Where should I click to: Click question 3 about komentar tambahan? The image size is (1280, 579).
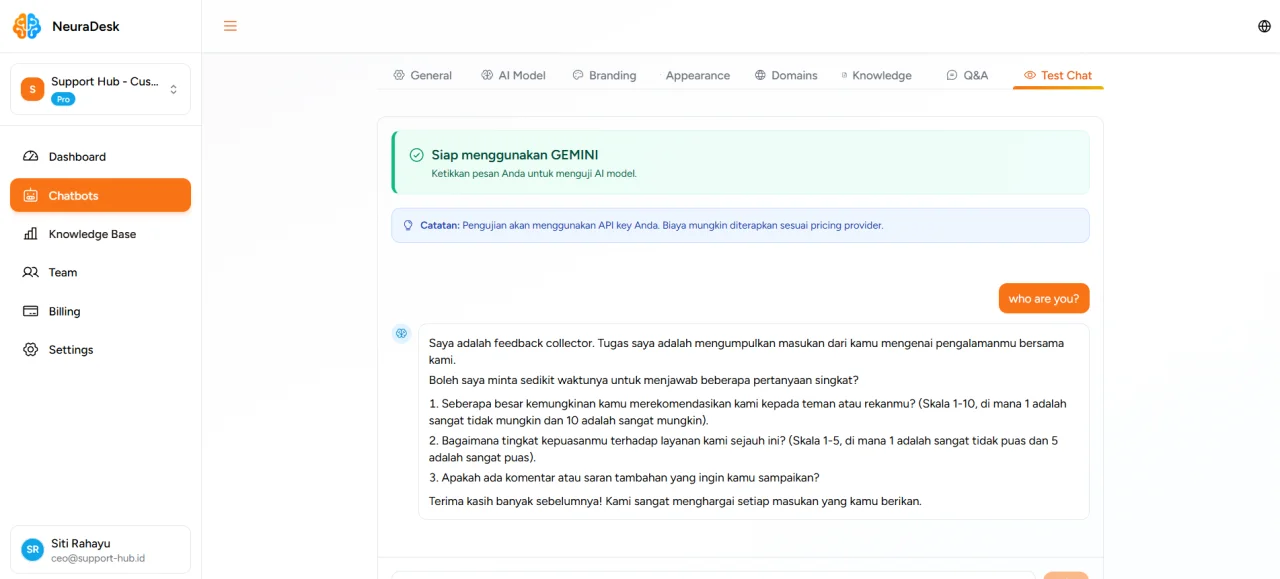click(x=624, y=477)
